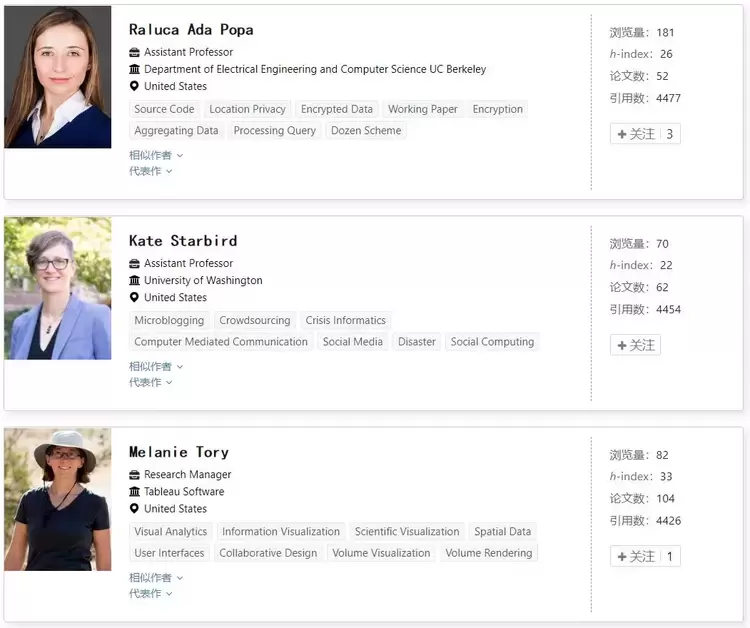The width and height of the screenshot is (750, 628).
Task: Select the Crisis Informatics tag
Action: coord(345,320)
